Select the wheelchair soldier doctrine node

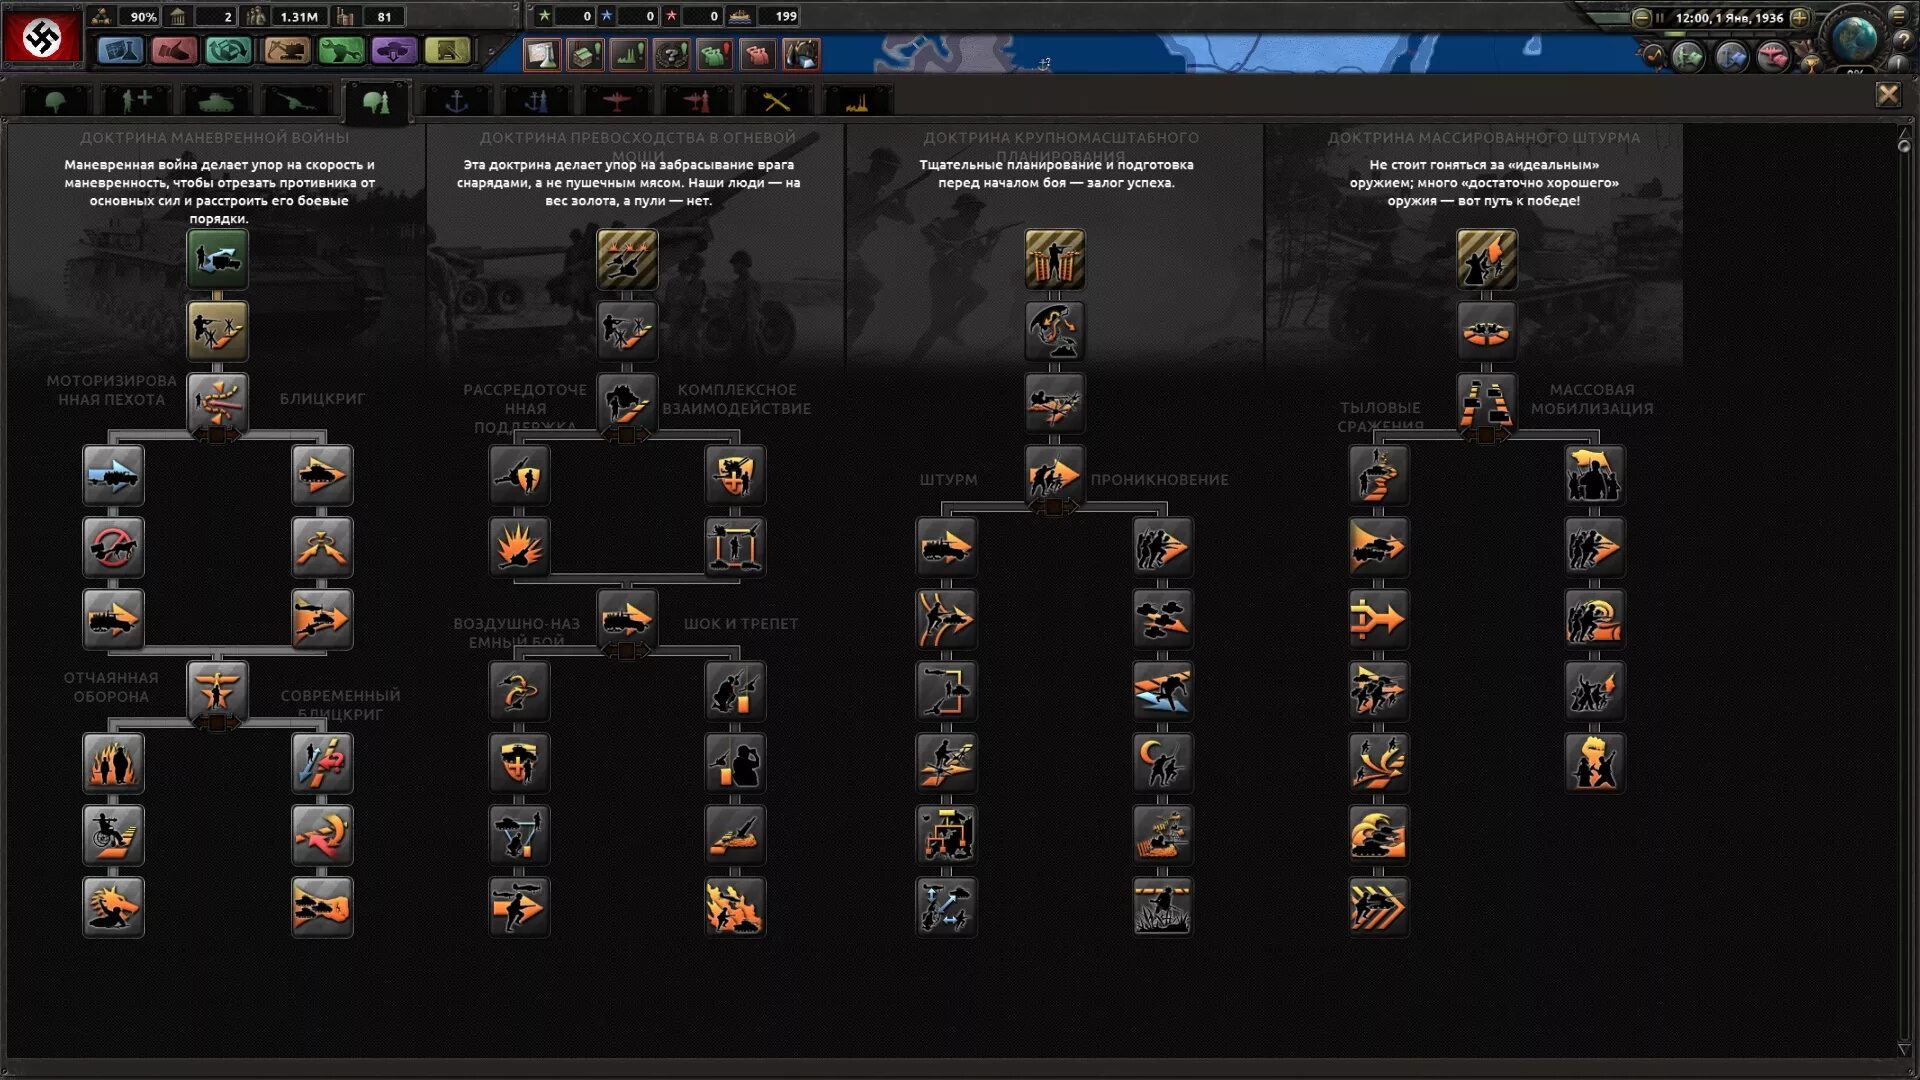tap(113, 835)
